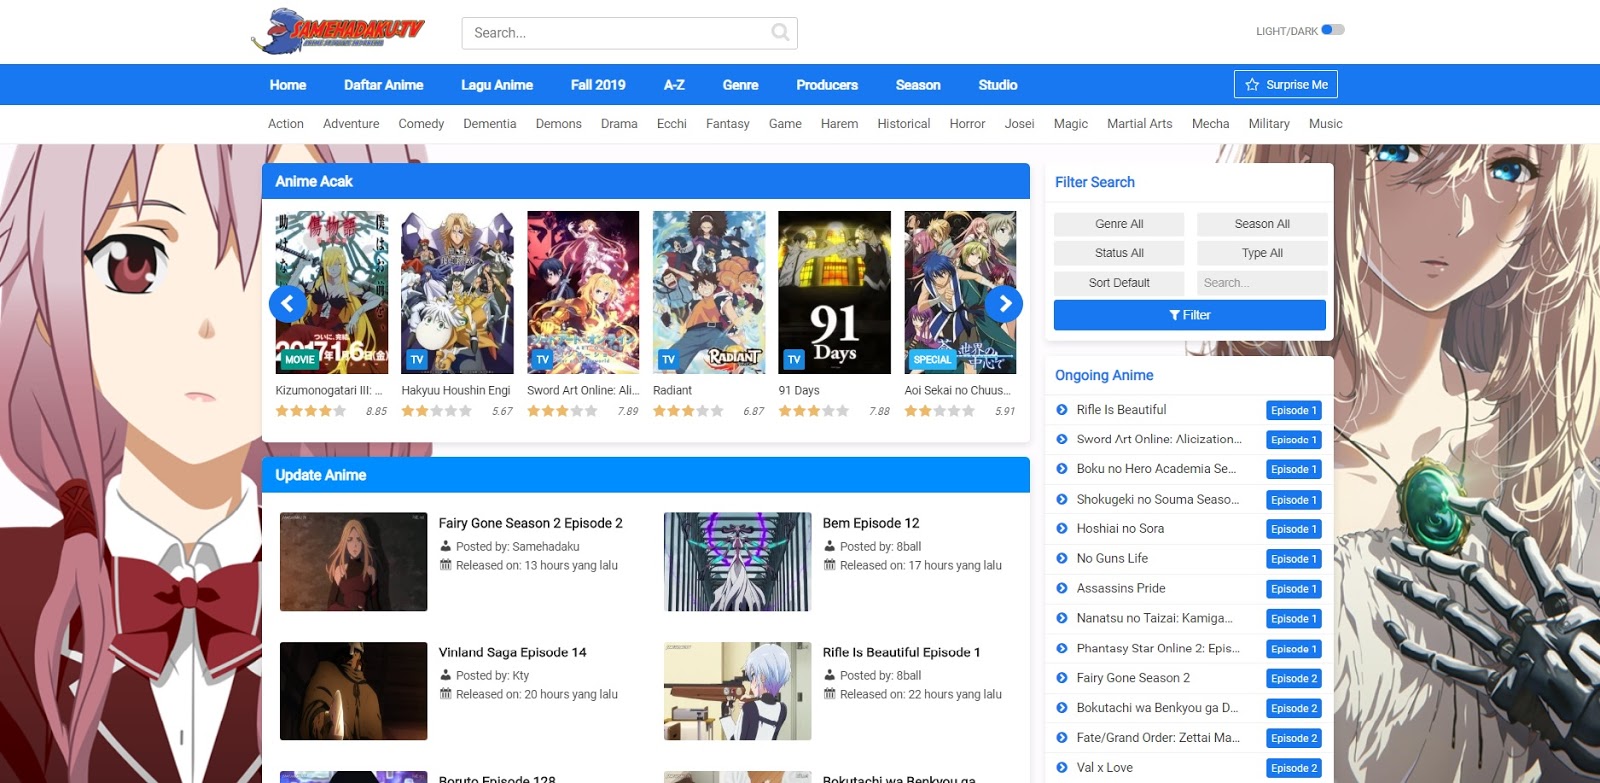
Task: Open the Genre All dropdown
Action: coord(1119,224)
